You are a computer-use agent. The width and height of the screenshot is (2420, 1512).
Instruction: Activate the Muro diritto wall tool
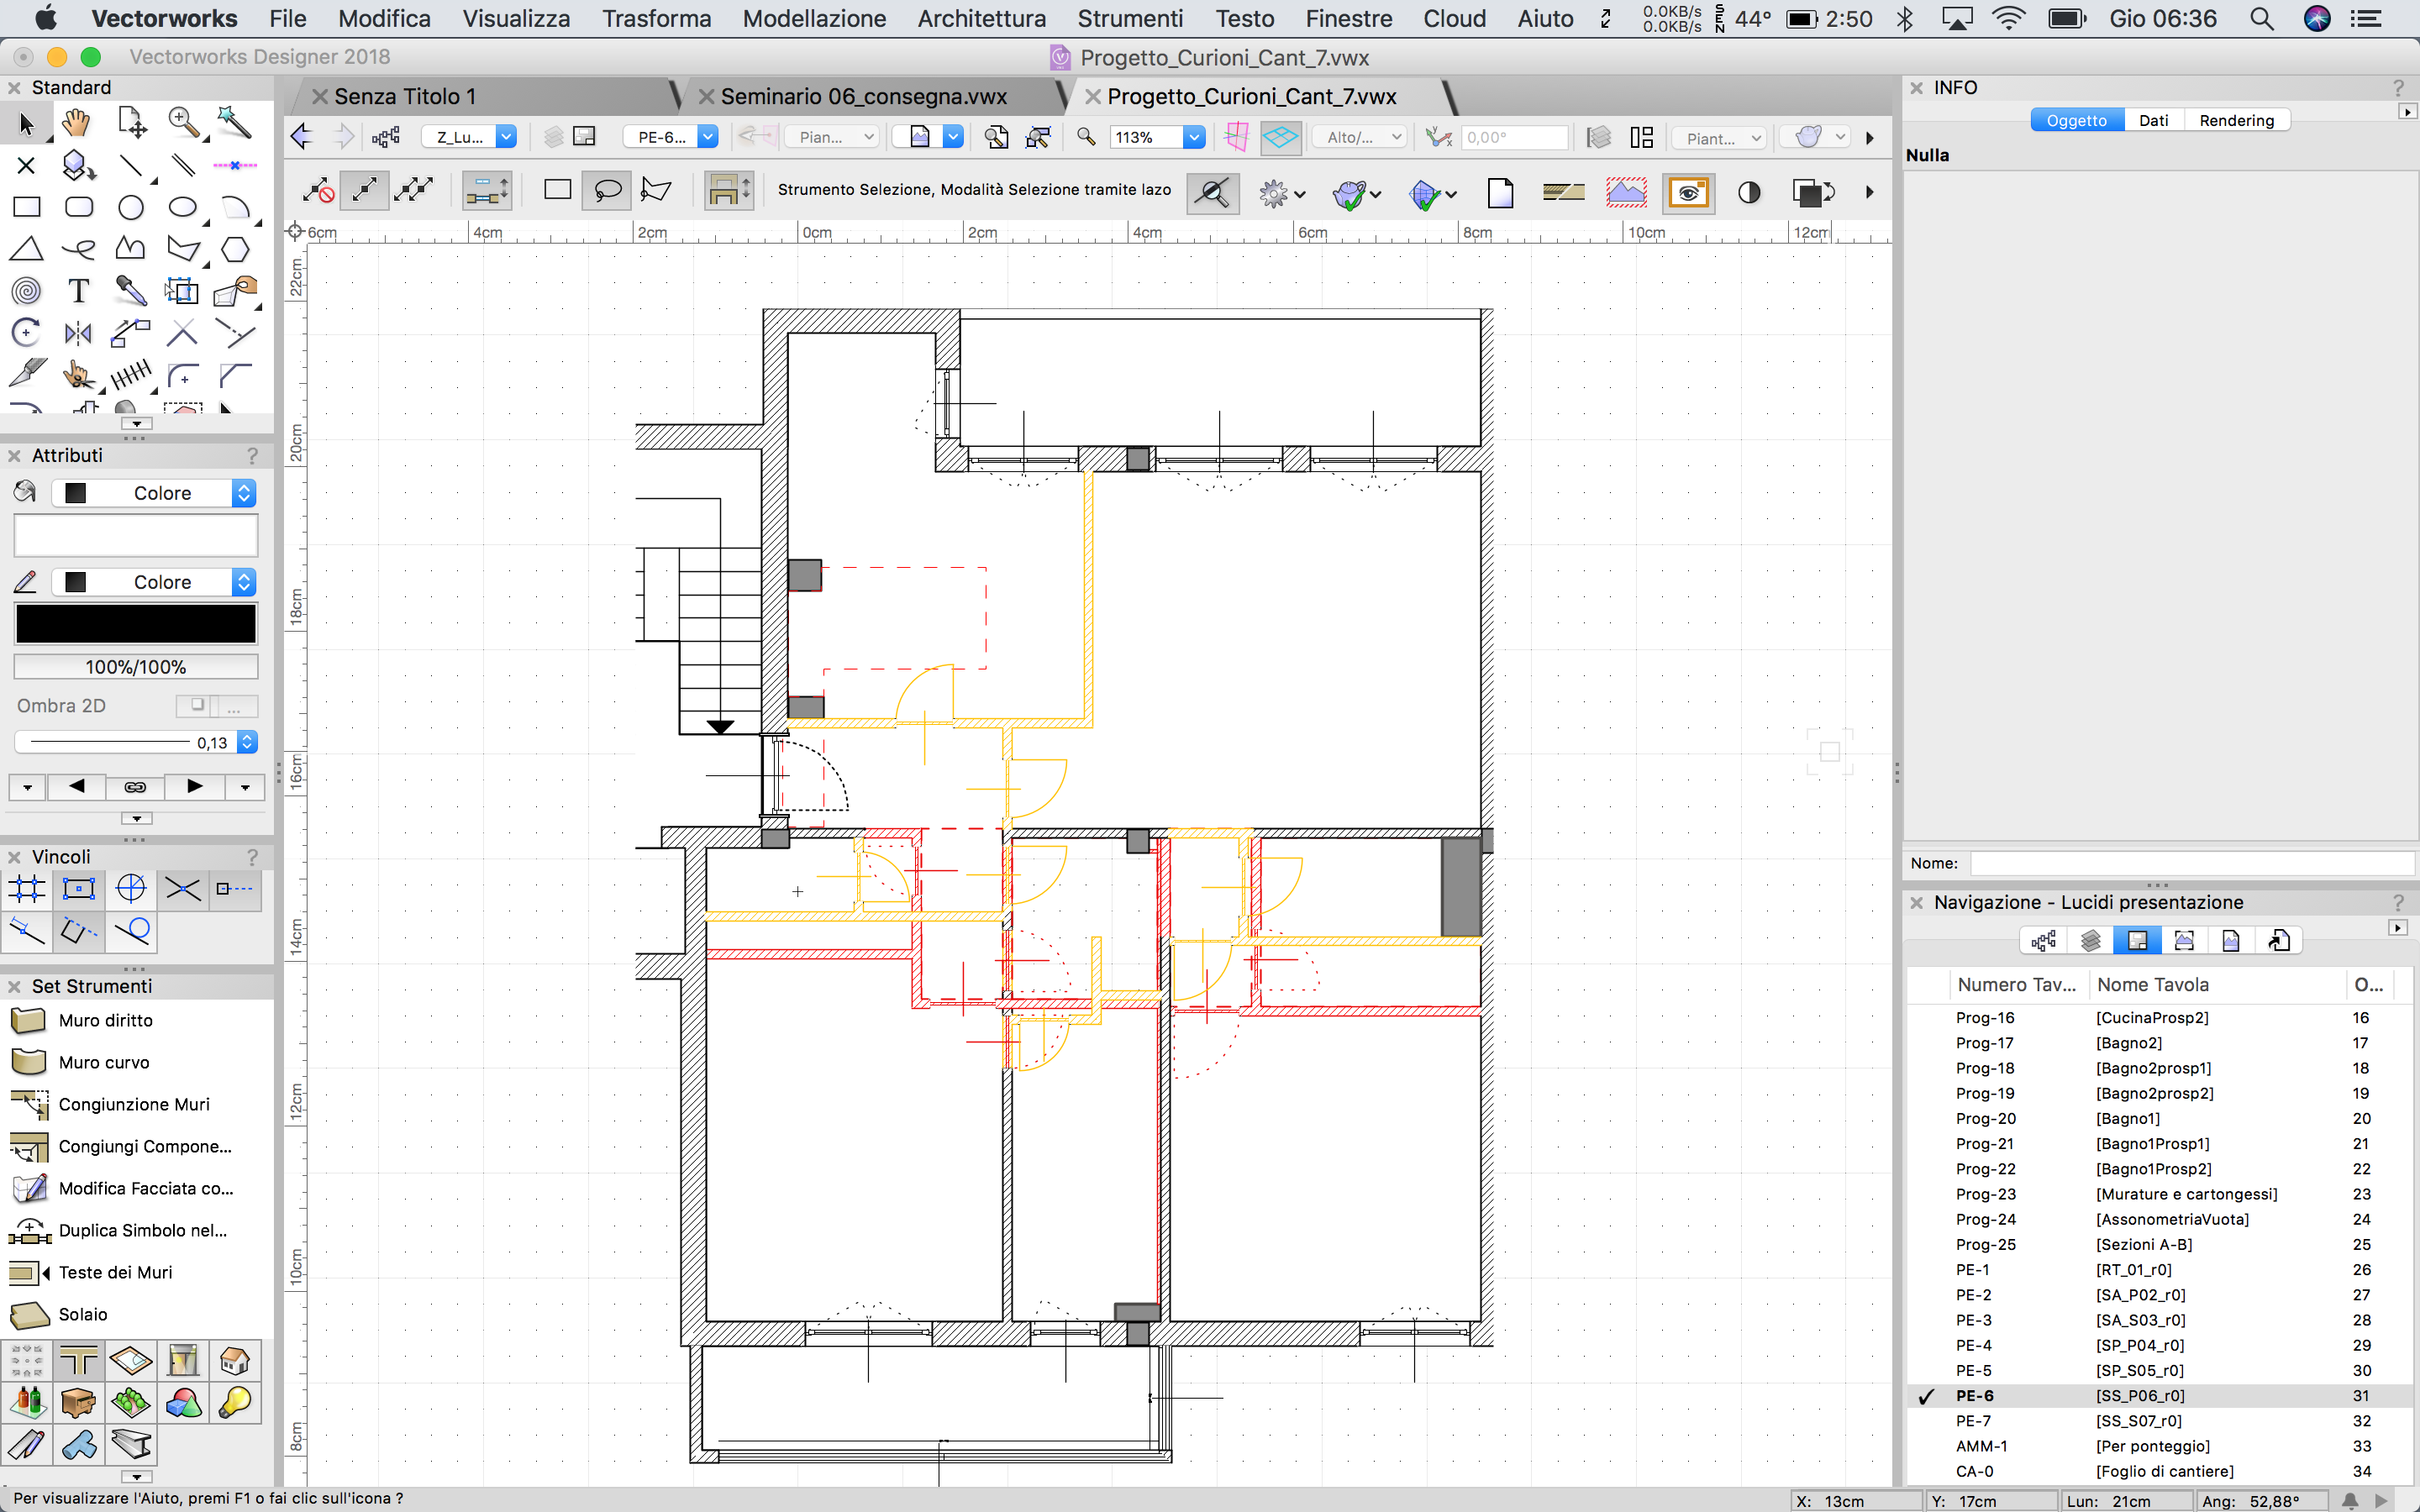coord(105,1020)
